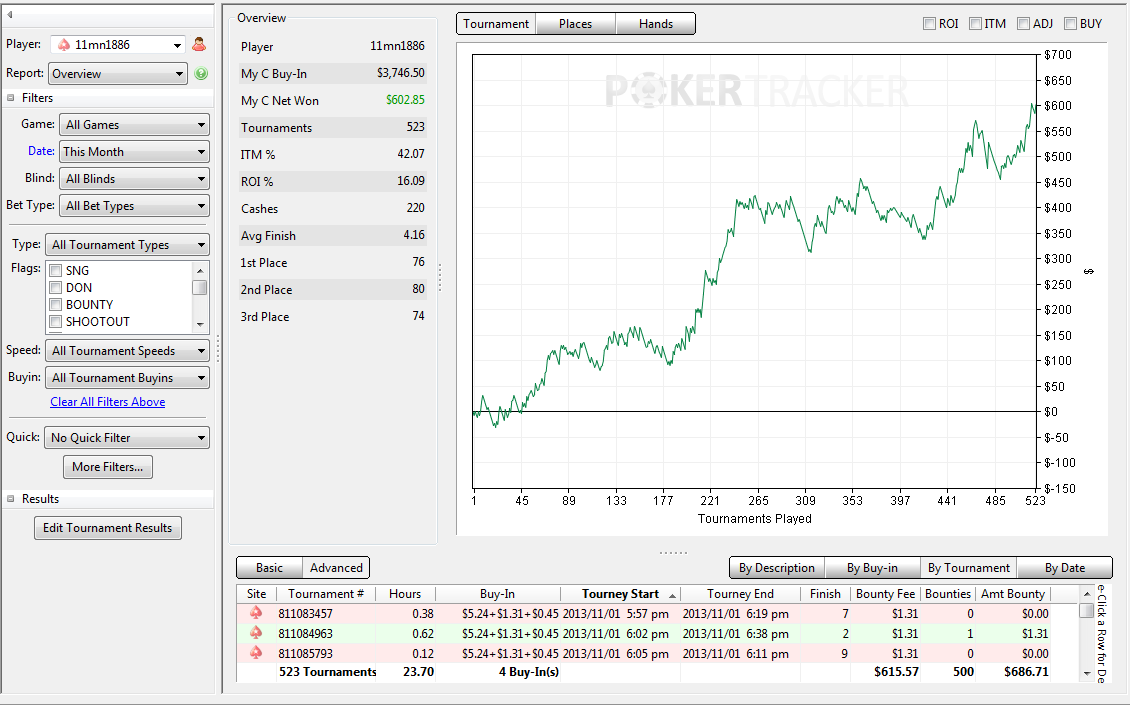Click the $602.85 My C Net Won value
The width and height of the screenshot is (1130, 705).
[x=405, y=100]
